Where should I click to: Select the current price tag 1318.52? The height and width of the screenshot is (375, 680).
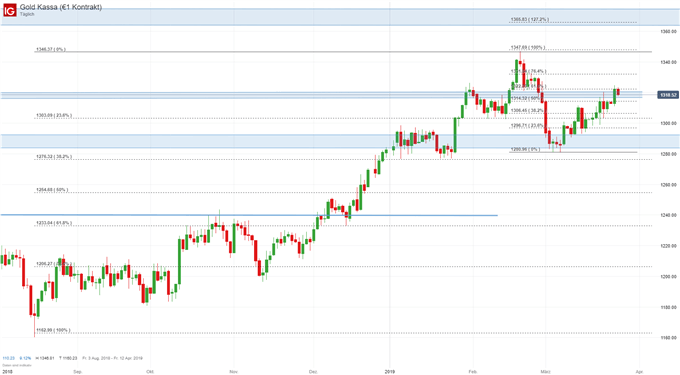click(668, 95)
